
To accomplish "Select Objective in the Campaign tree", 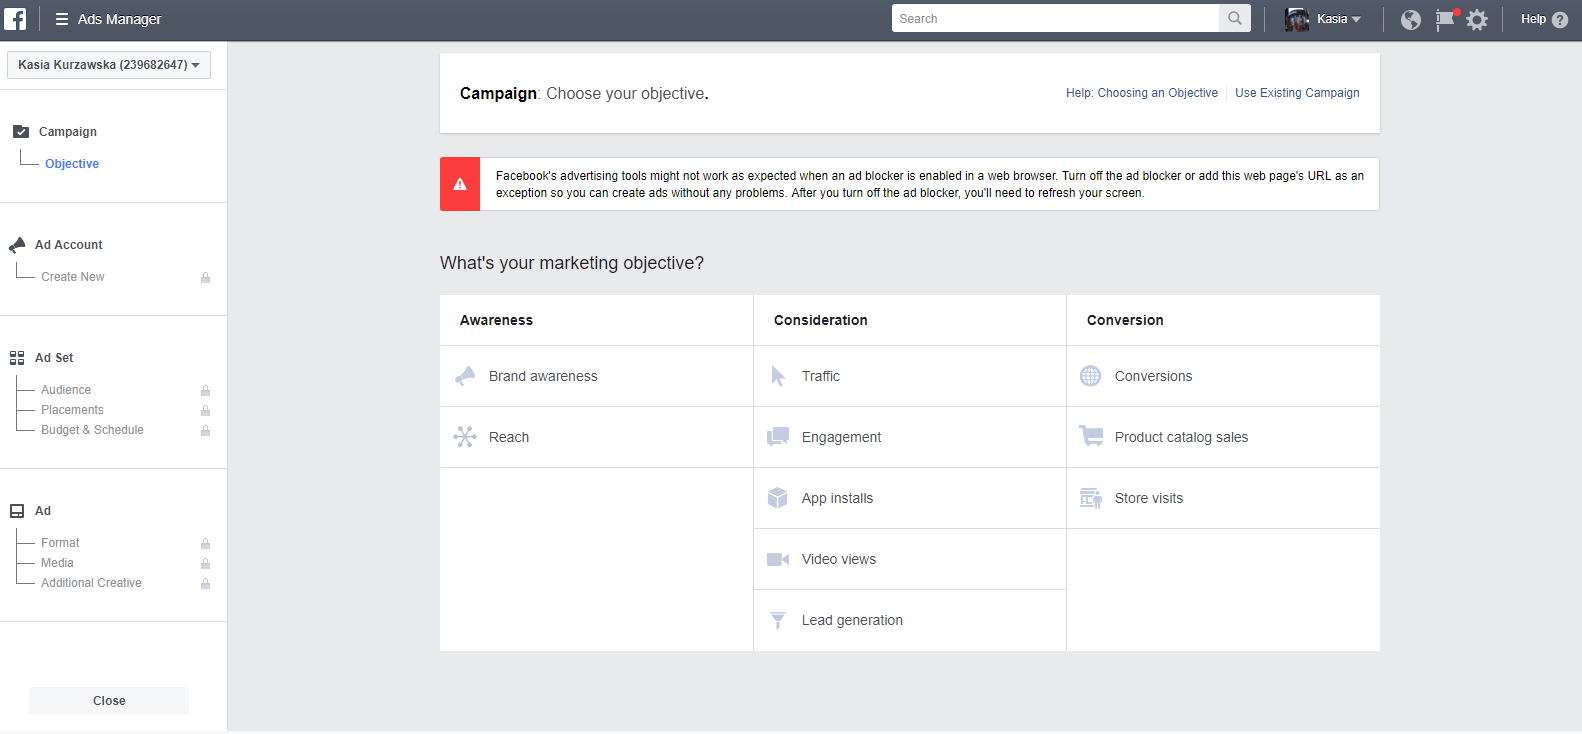I will point(72,164).
